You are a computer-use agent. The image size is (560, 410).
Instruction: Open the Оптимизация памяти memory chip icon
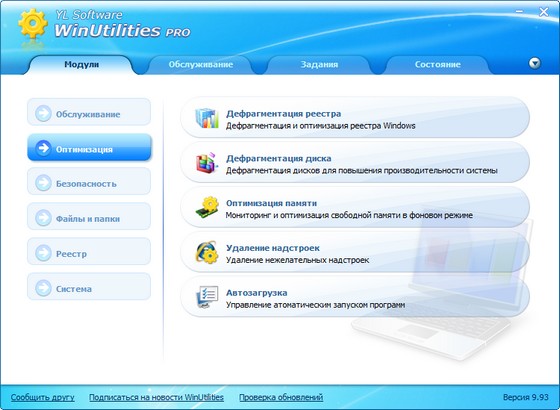(x=207, y=208)
